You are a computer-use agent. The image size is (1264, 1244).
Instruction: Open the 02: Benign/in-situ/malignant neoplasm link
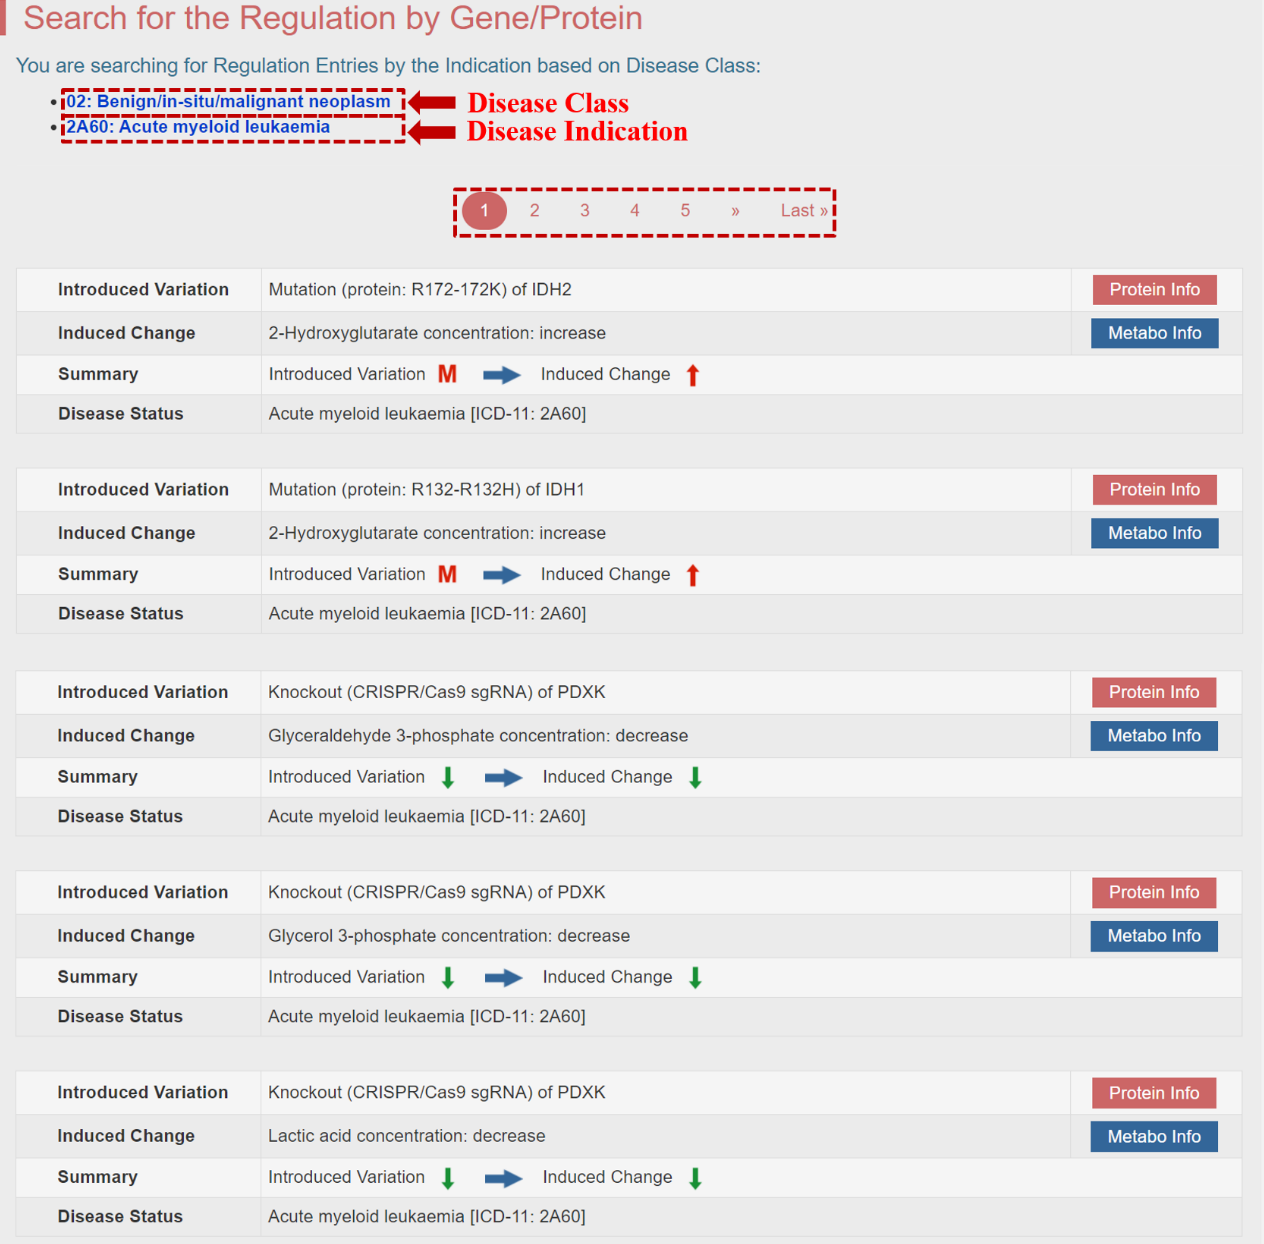pyautogui.click(x=228, y=102)
